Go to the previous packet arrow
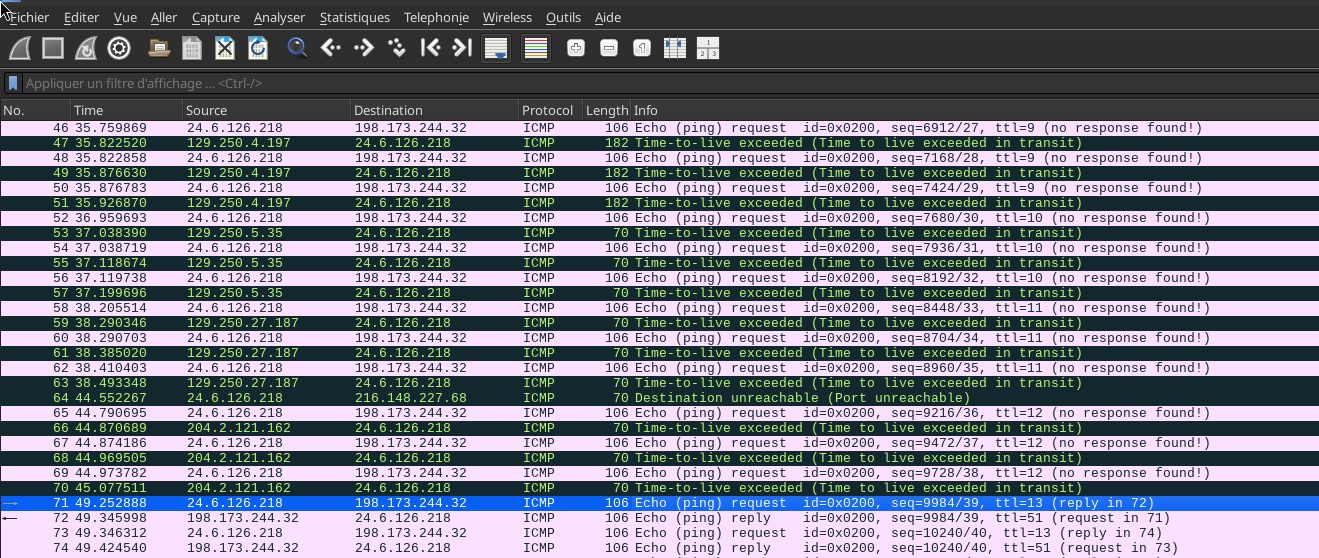This screenshot has height=558, width=1319. [331, 47]
